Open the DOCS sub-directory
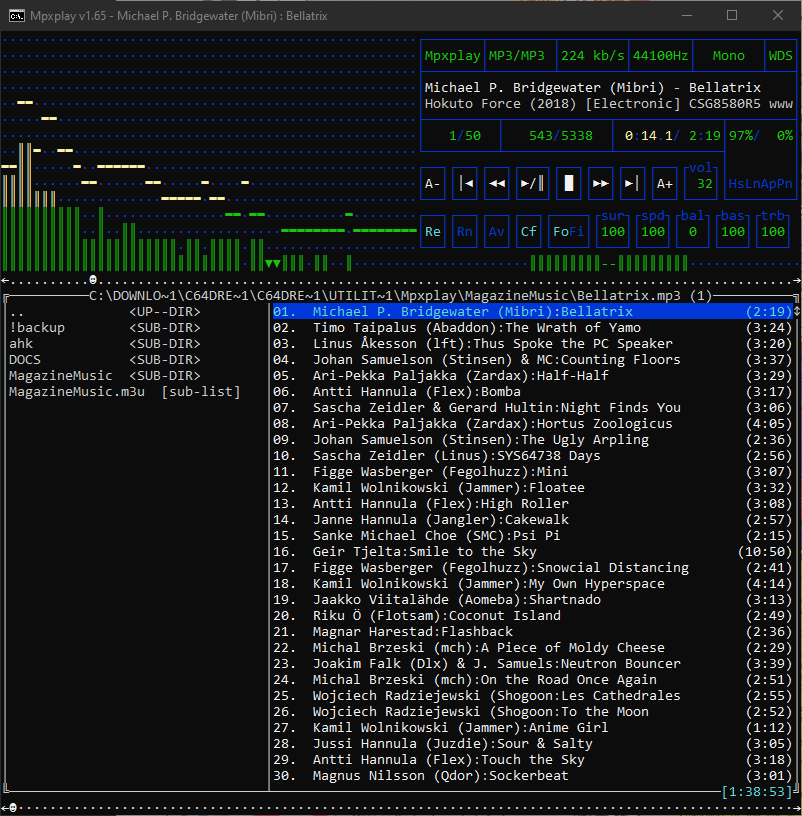The width and height of the screenshot is (802, 816). pyautogui.click(x=105, y=360)
